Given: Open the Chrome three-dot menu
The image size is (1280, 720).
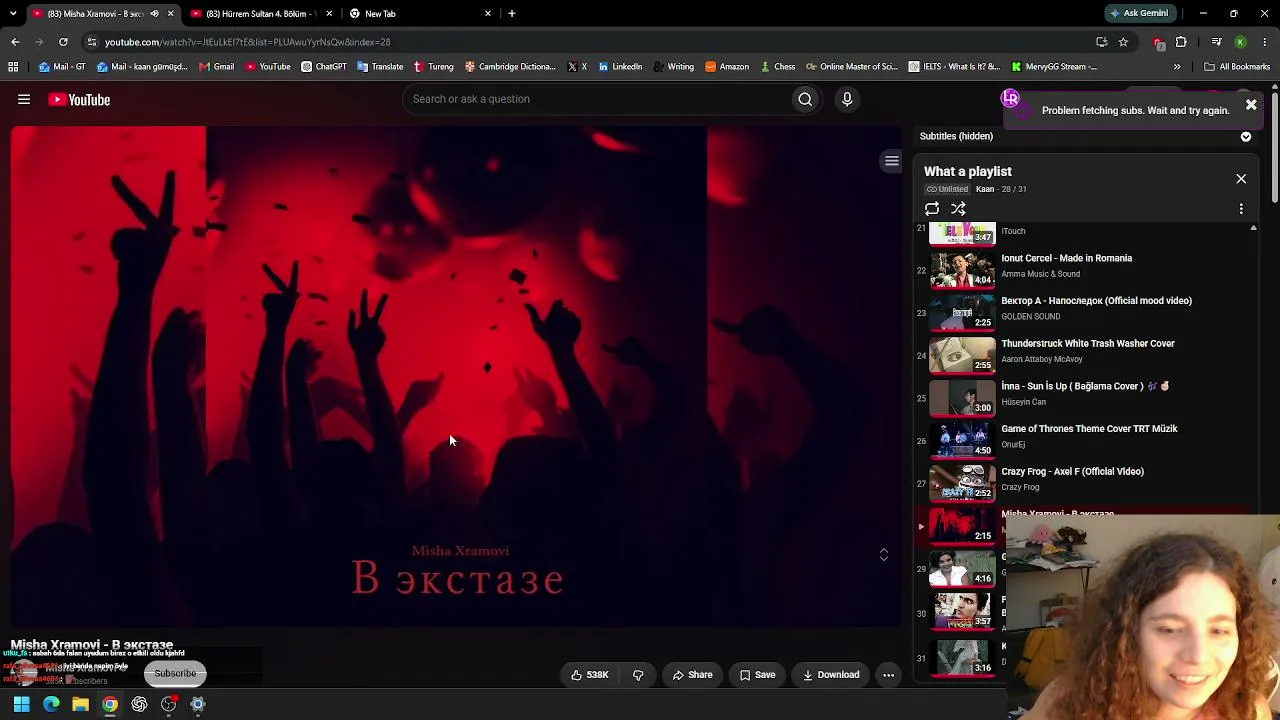Looking at the screenshot, I should [1265, 42].
